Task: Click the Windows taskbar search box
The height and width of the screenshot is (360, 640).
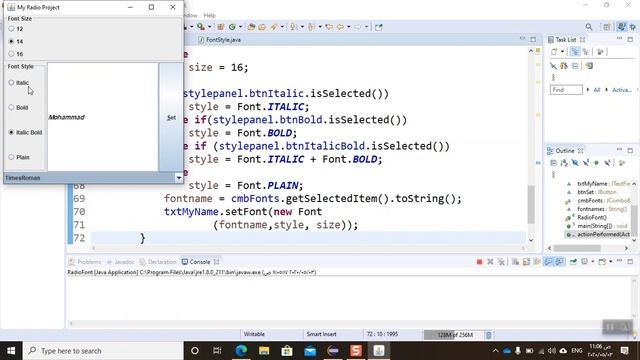Action: pyautogui.click(x=103, y=351)
